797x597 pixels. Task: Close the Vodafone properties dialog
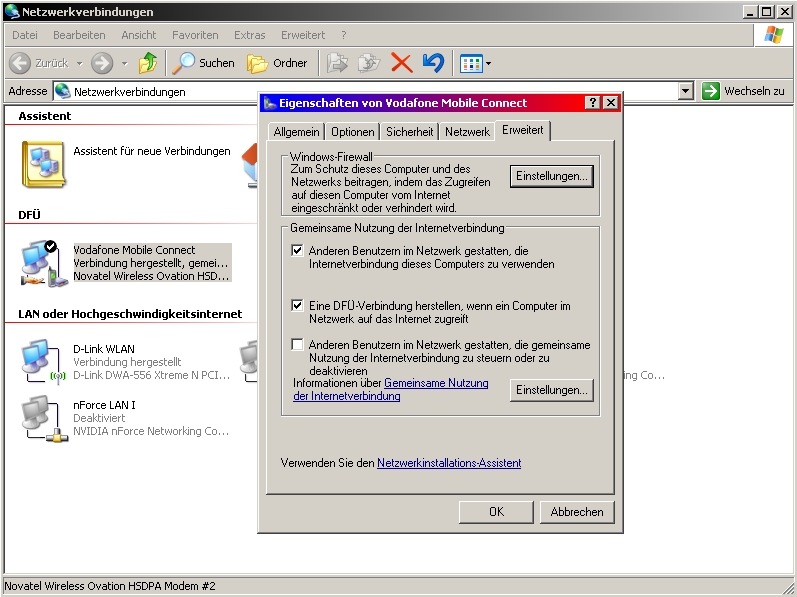tap(610, 103)
